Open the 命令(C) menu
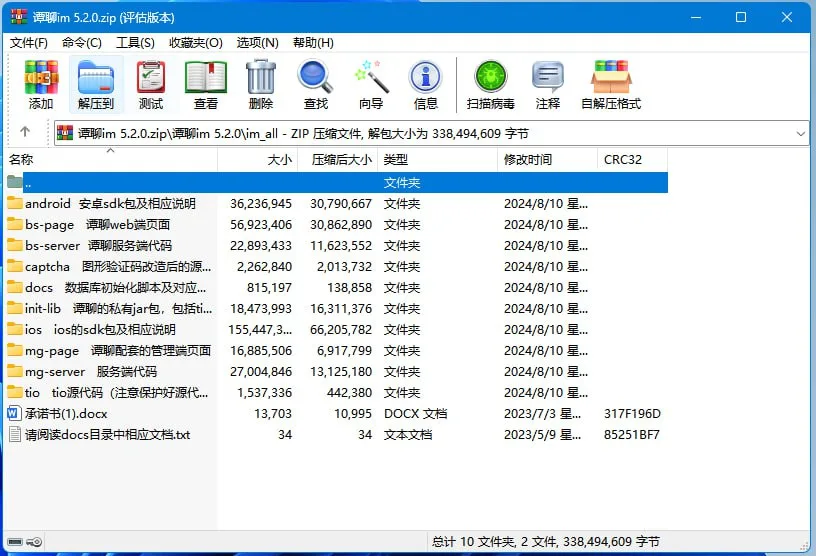Screen dimensions: 816x556 (82, 43)
